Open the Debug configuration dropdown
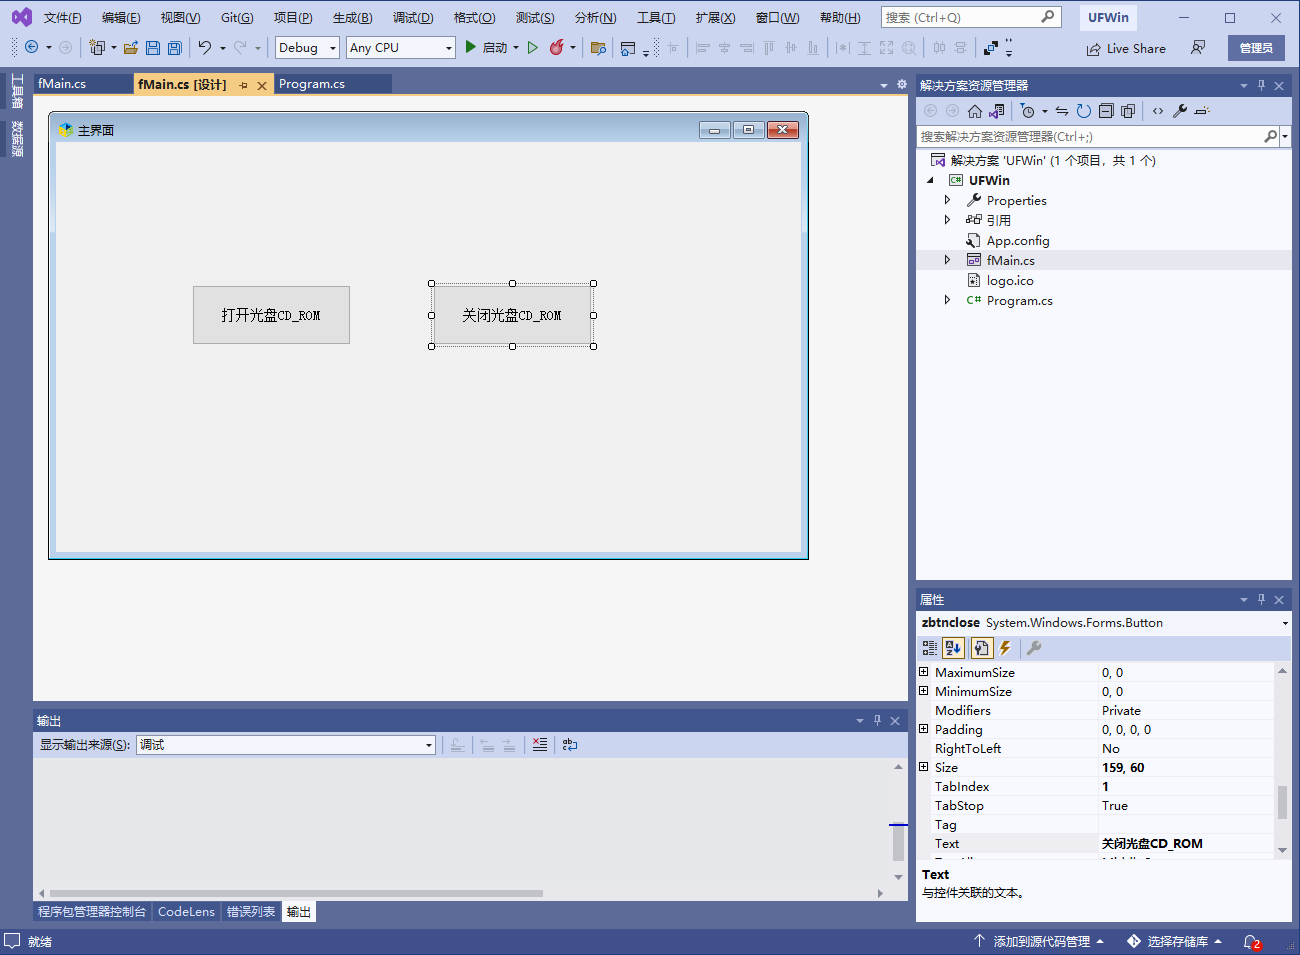1300x955 pixels. 332,48
